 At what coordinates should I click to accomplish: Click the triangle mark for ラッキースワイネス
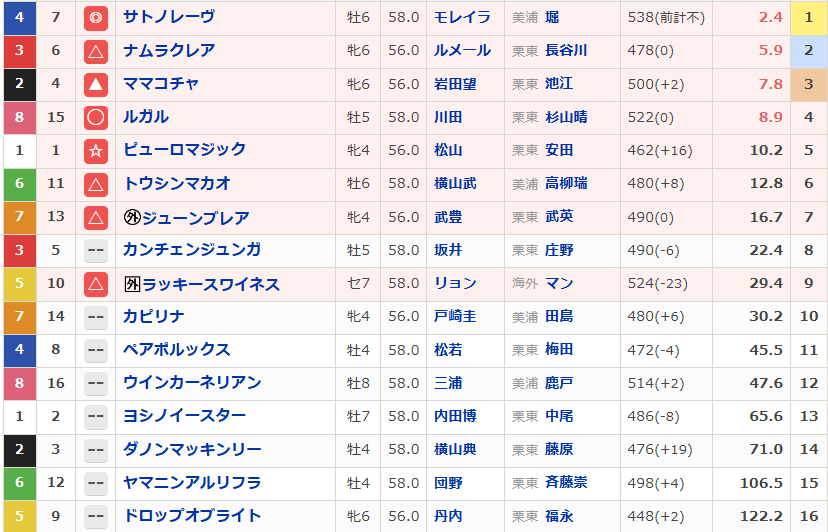pyautogui.click(x=96, y=284)
